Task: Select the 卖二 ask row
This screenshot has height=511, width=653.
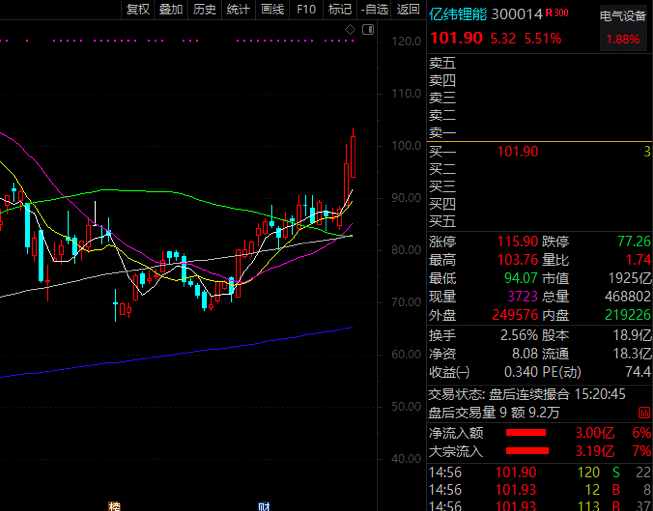Action: (540, 115)
